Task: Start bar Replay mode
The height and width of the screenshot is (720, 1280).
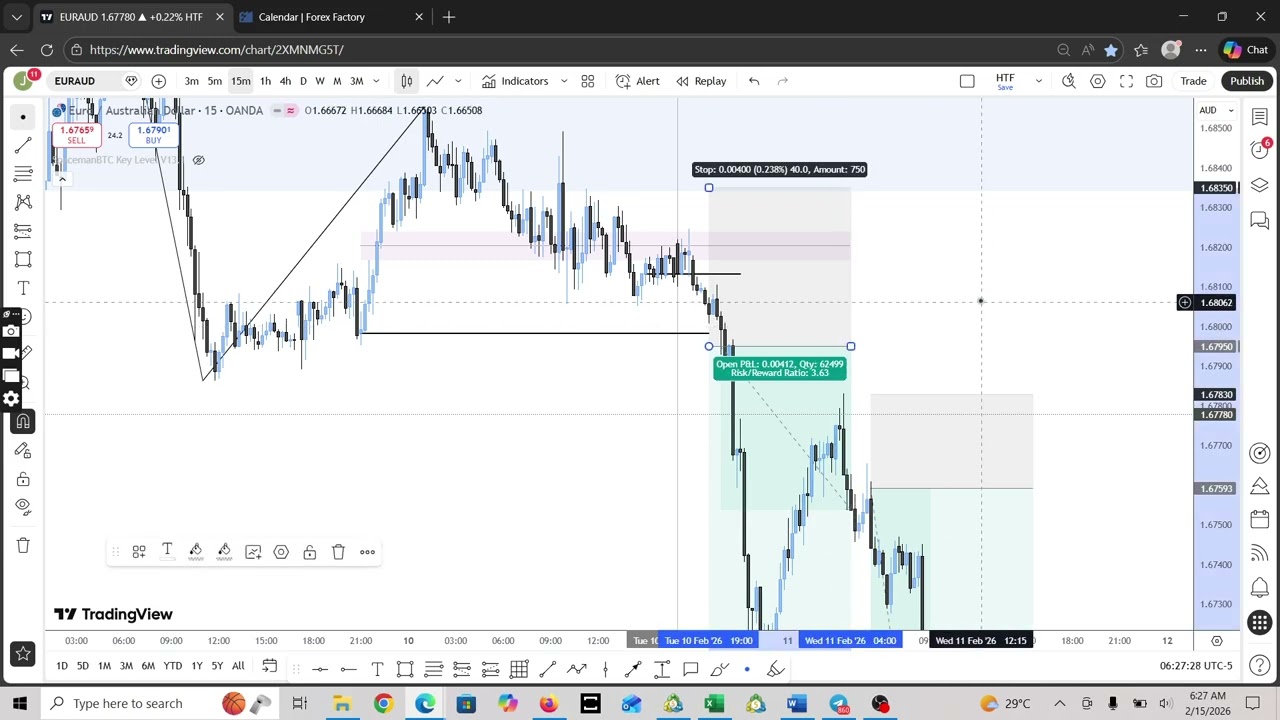Action: 701,81
